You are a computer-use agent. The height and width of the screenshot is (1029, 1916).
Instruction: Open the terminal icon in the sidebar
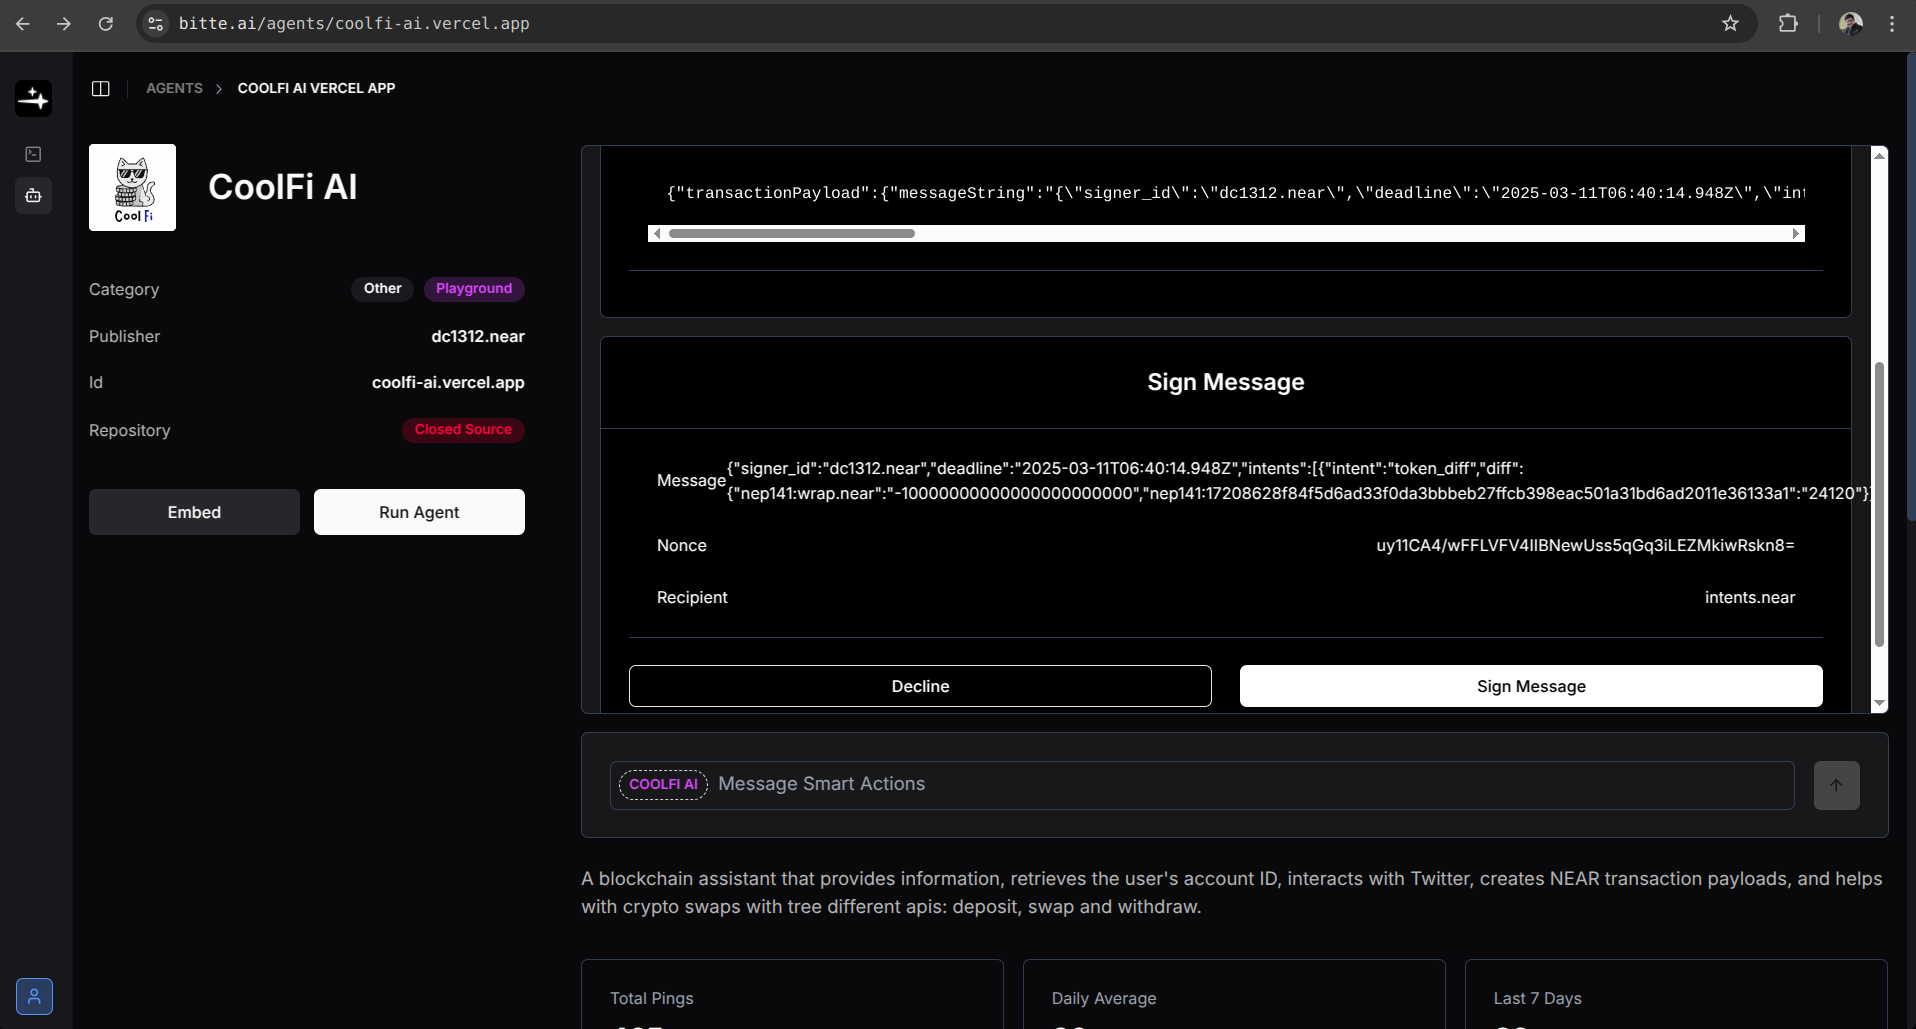pos(33,154)
